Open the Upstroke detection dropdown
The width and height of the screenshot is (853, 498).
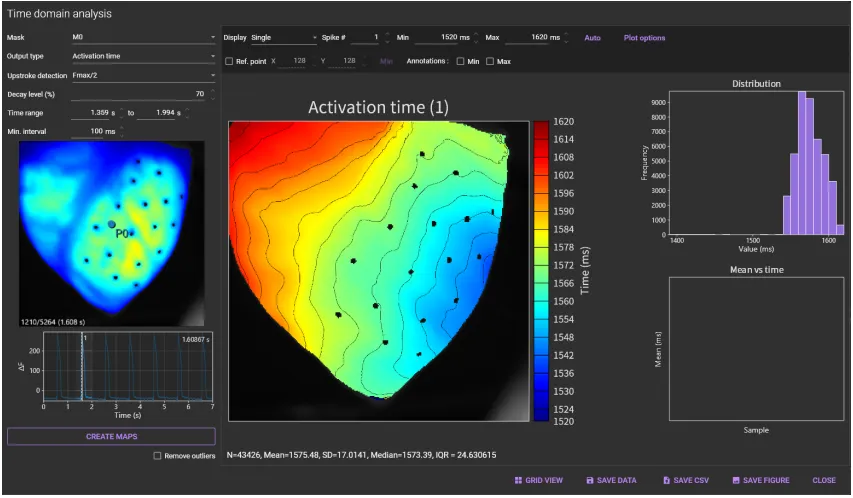click(142, 75)
